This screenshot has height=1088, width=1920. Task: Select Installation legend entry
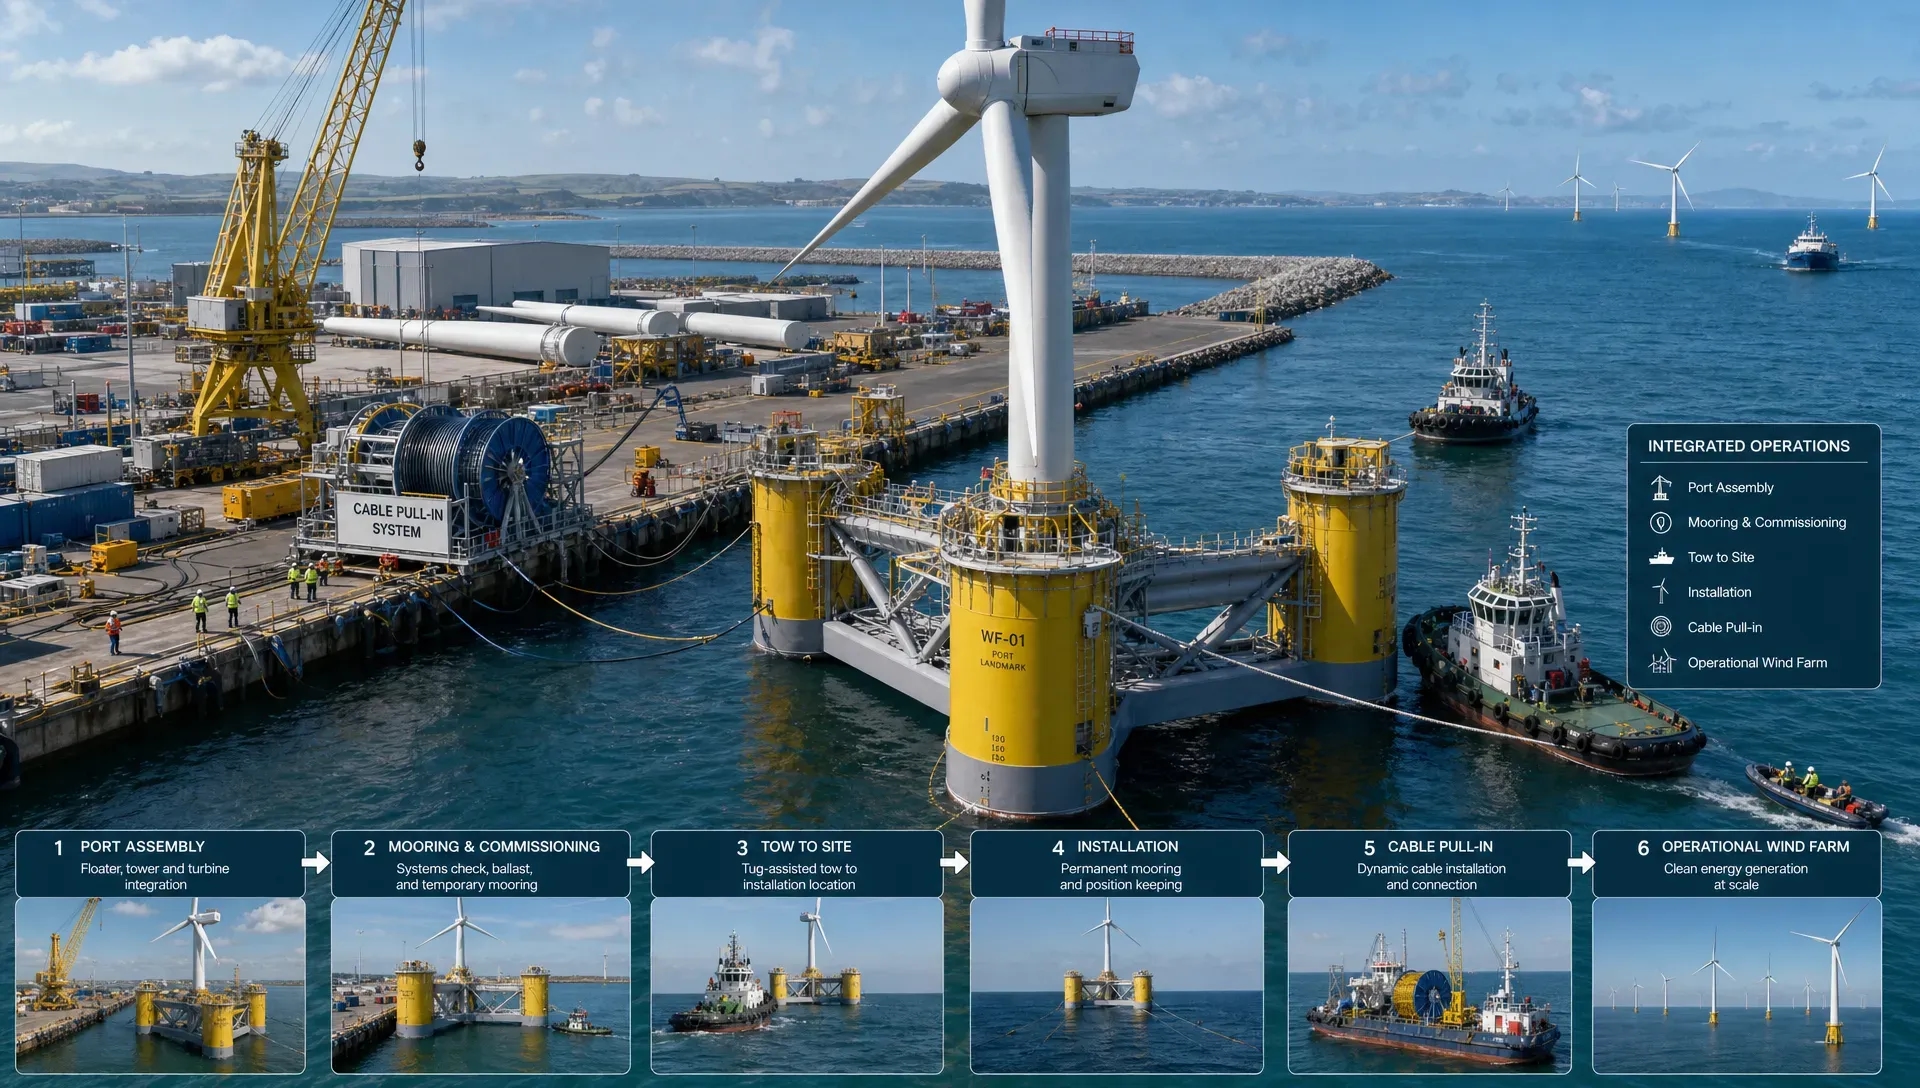tap(1720, 592)
